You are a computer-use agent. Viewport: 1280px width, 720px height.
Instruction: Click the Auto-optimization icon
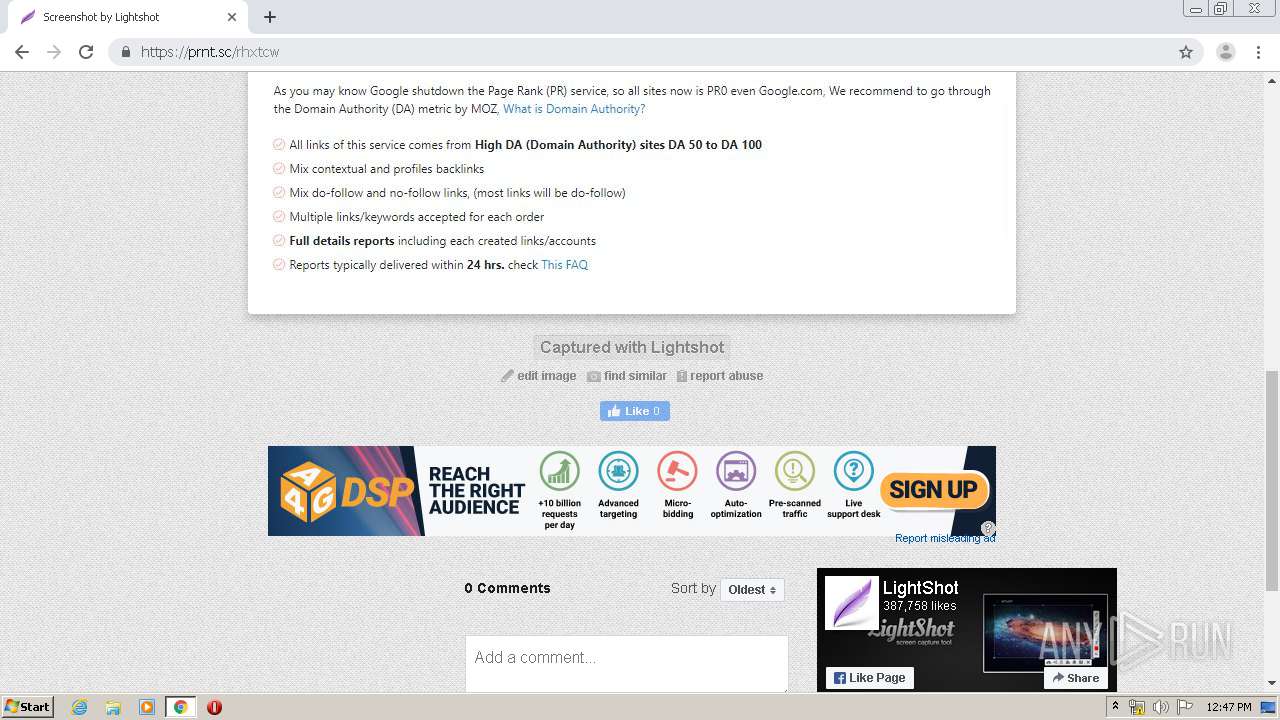point(736,470)
